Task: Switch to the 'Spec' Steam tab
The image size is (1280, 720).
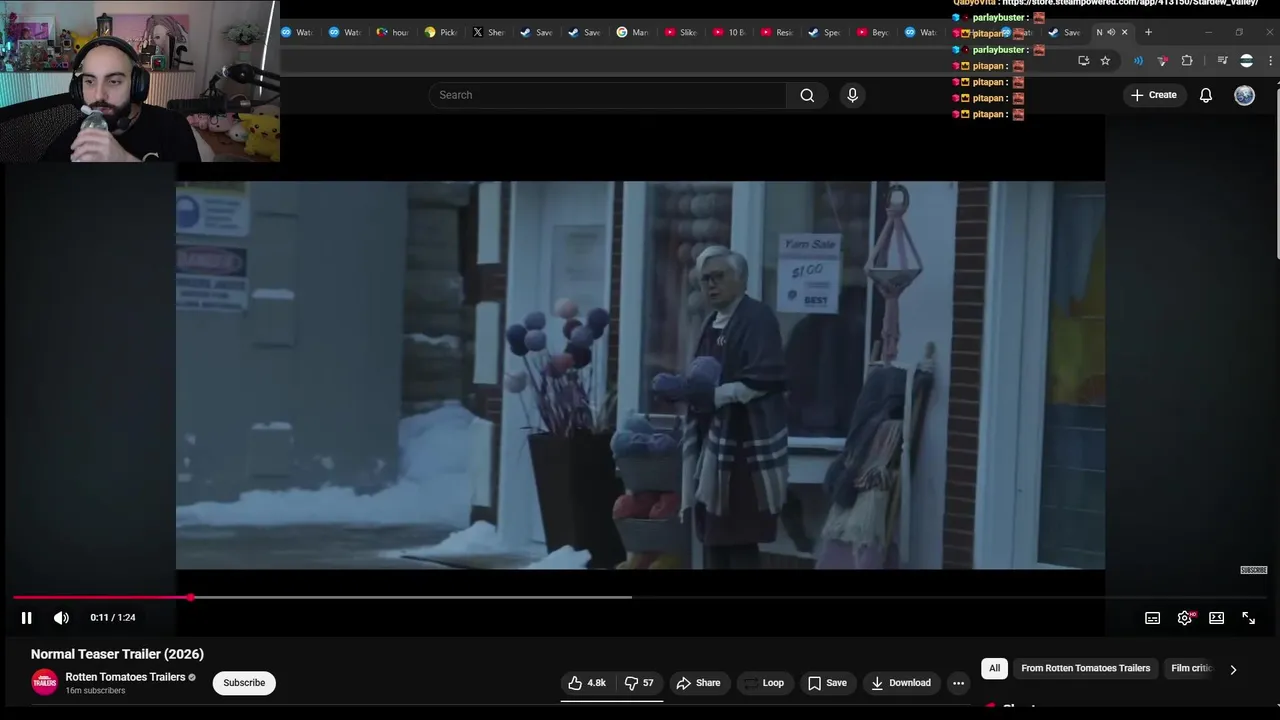Action: click(824, 32)
